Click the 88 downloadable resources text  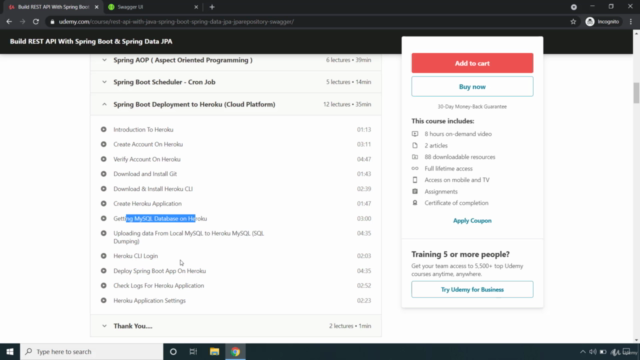460,157
